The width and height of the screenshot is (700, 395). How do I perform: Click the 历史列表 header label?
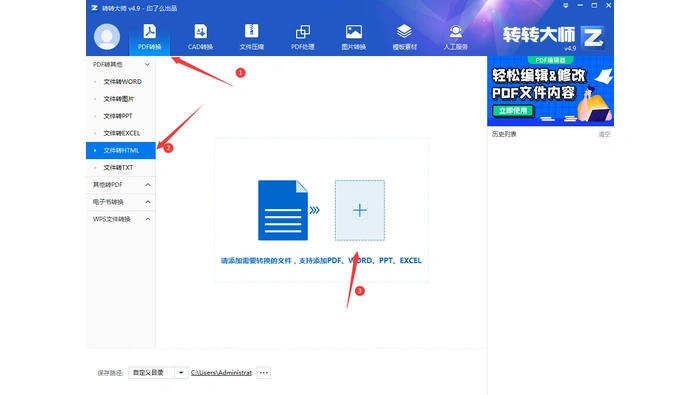[504, 134]
